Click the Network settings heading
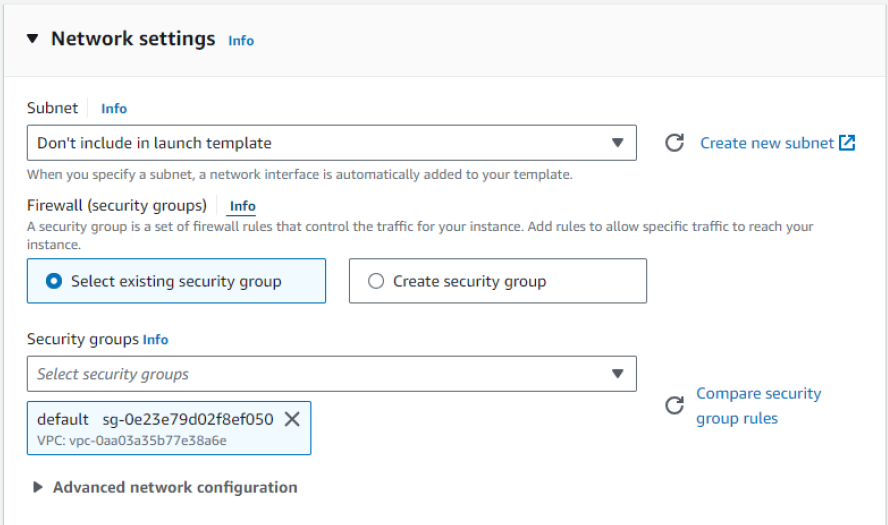This screenshot has width=888, height=525. coord(133,39)
